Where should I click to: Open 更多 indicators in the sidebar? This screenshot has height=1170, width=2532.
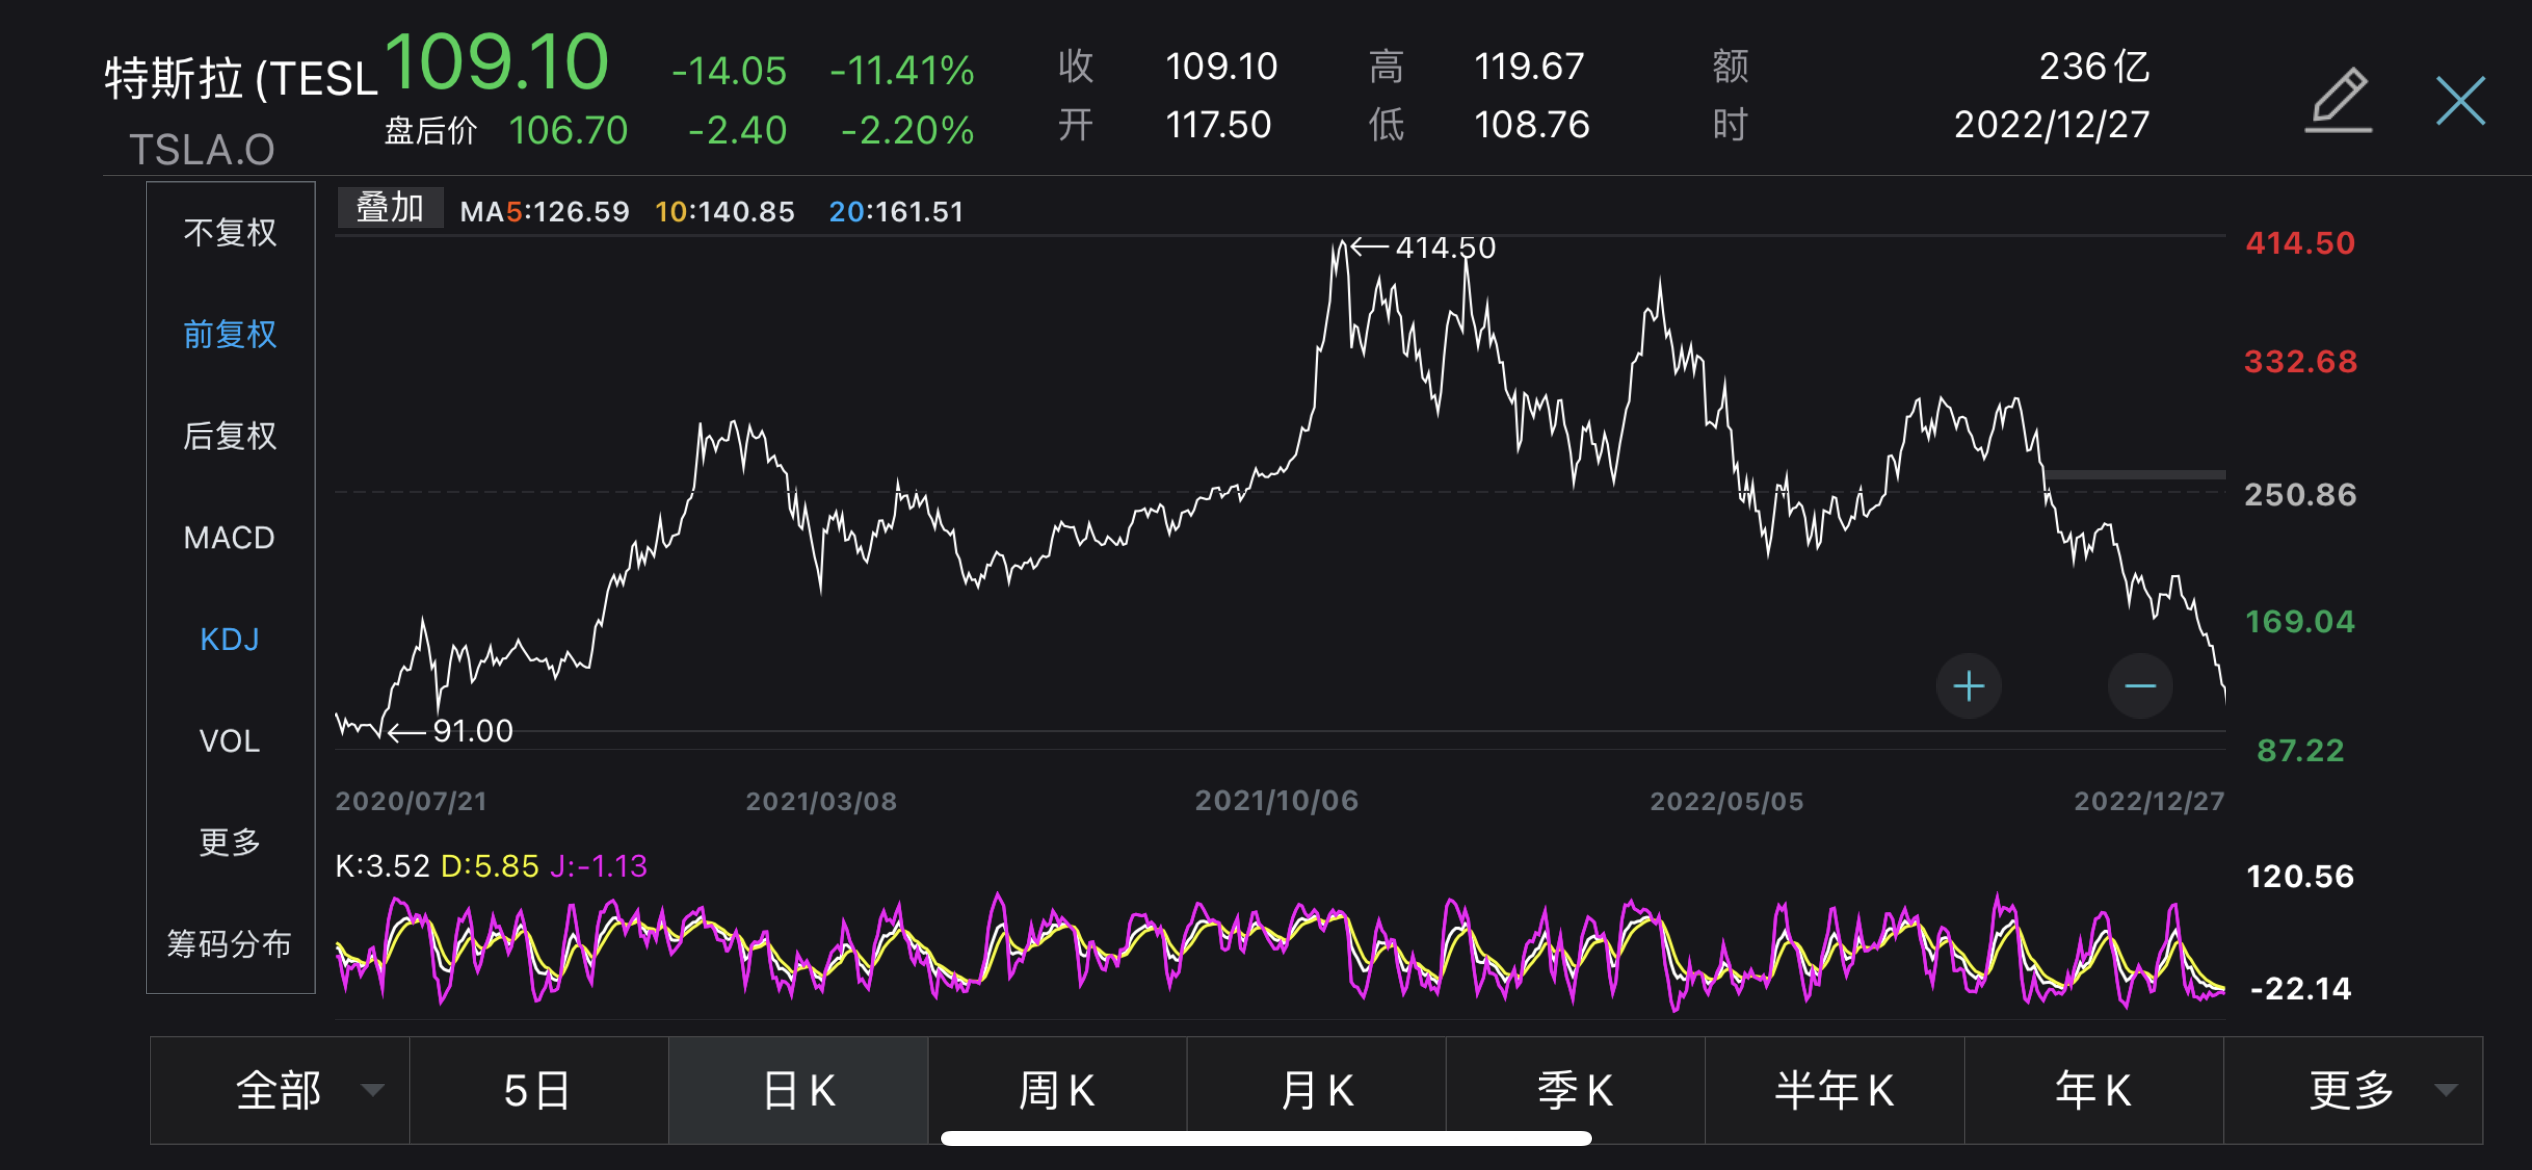coord(230,842)
